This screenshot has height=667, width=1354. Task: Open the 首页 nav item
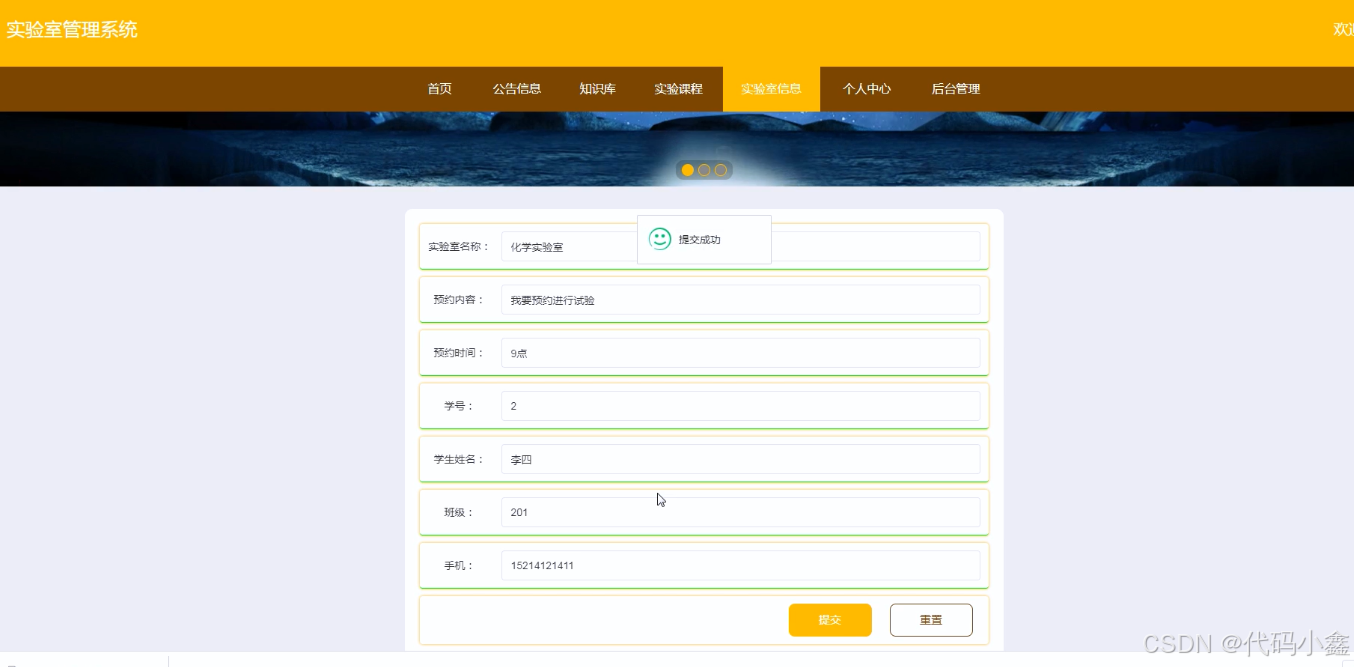point(440,89)
